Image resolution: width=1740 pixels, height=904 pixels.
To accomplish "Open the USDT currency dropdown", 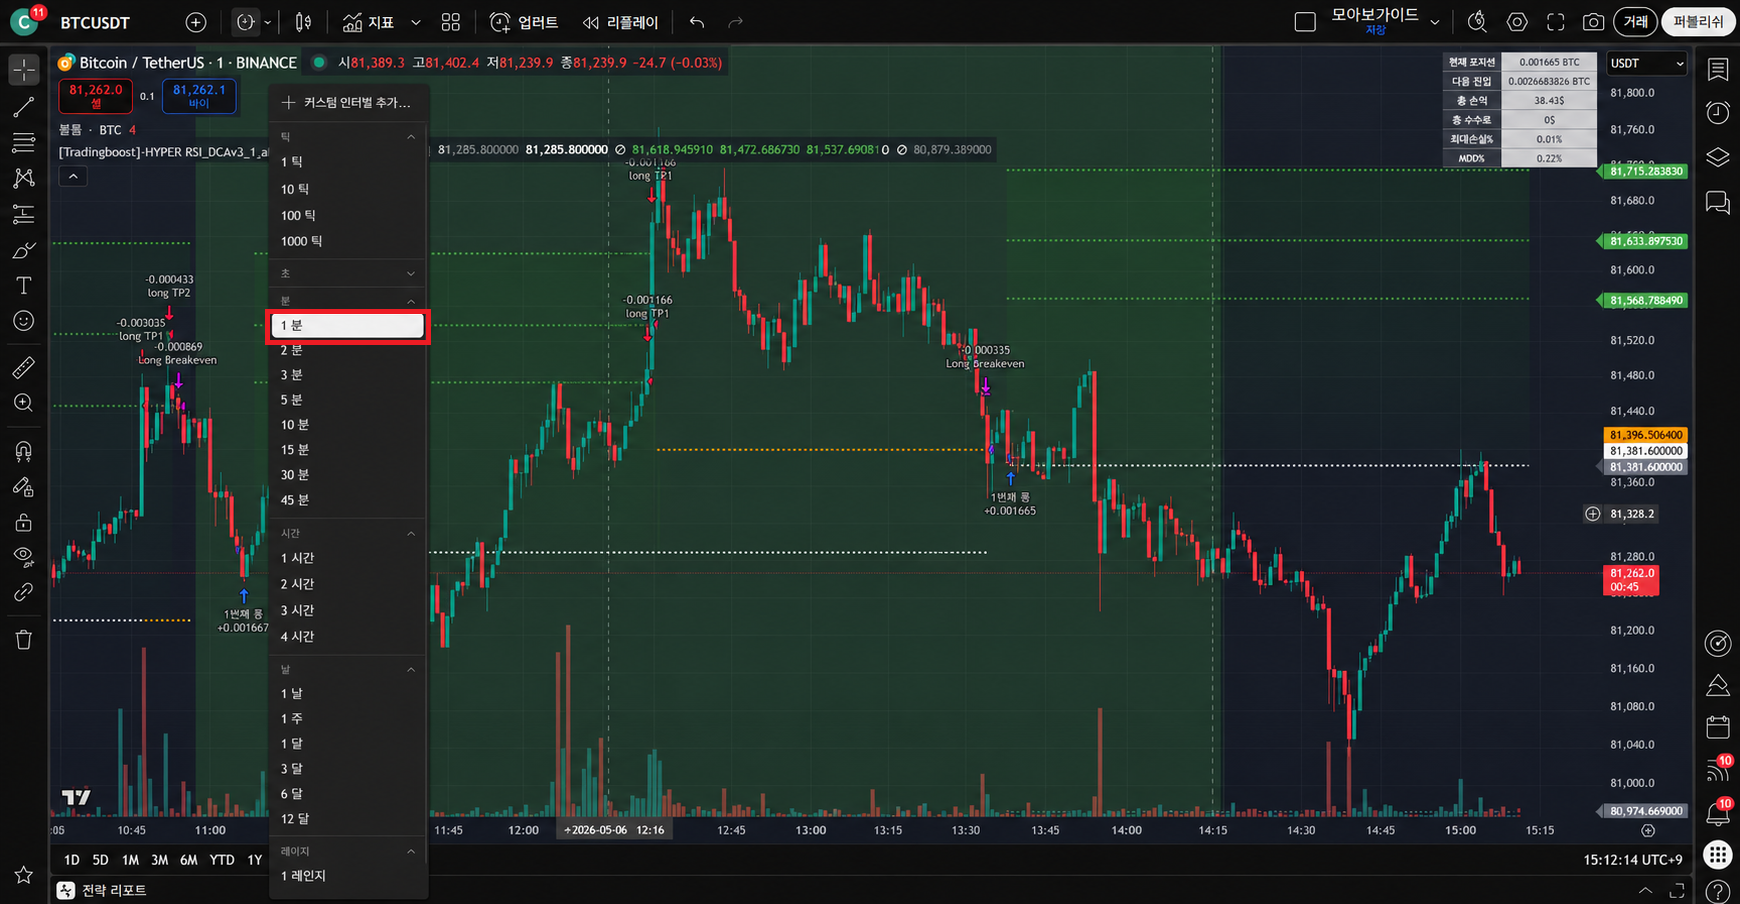I will (x=1647, y=63).
